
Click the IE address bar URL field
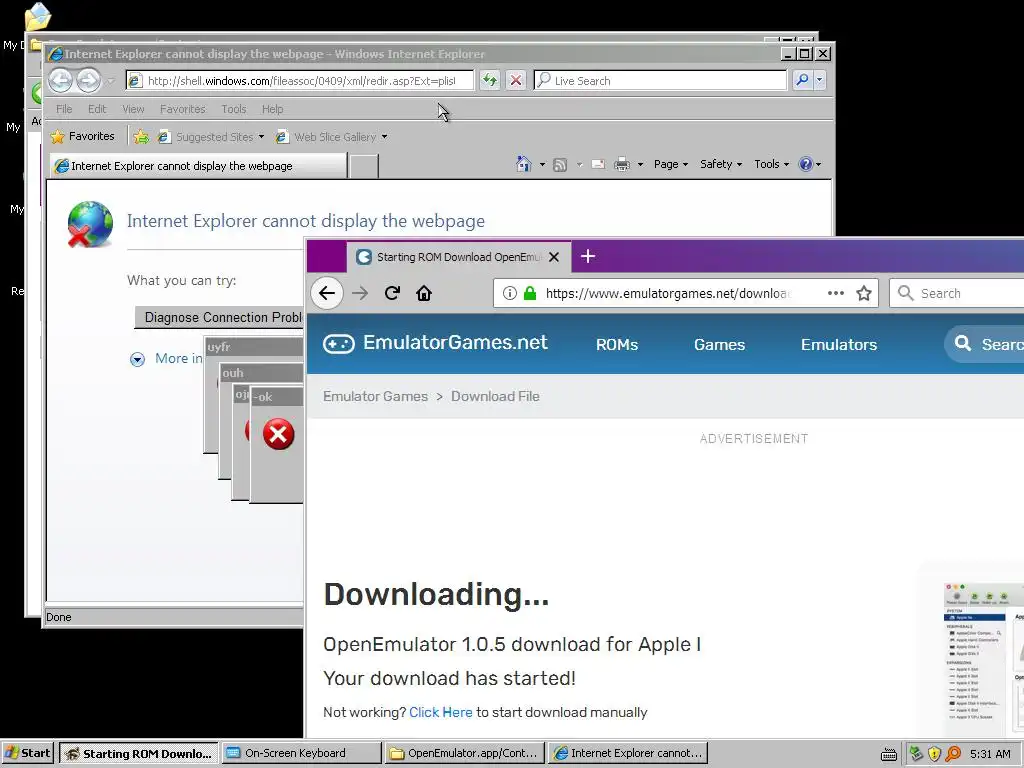click(x=300, y=80)
